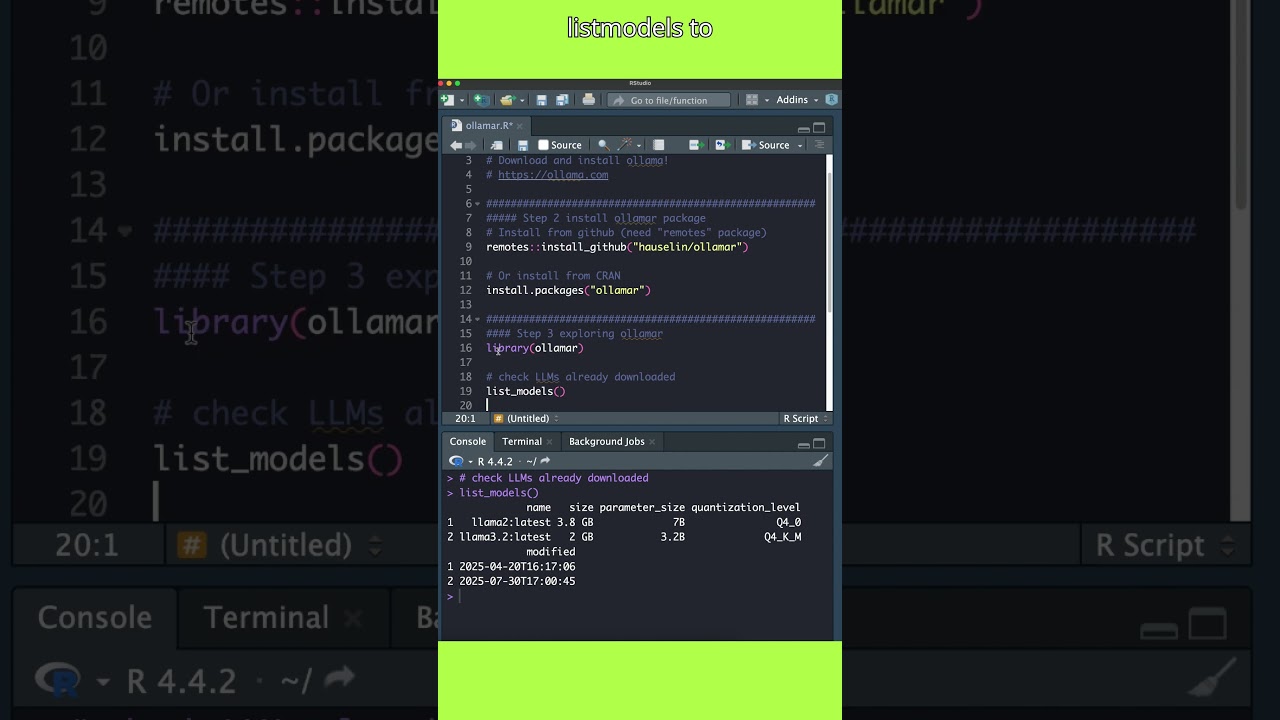Switch to the Console tab
The image size is (1280, 720).
coord(467,442)
